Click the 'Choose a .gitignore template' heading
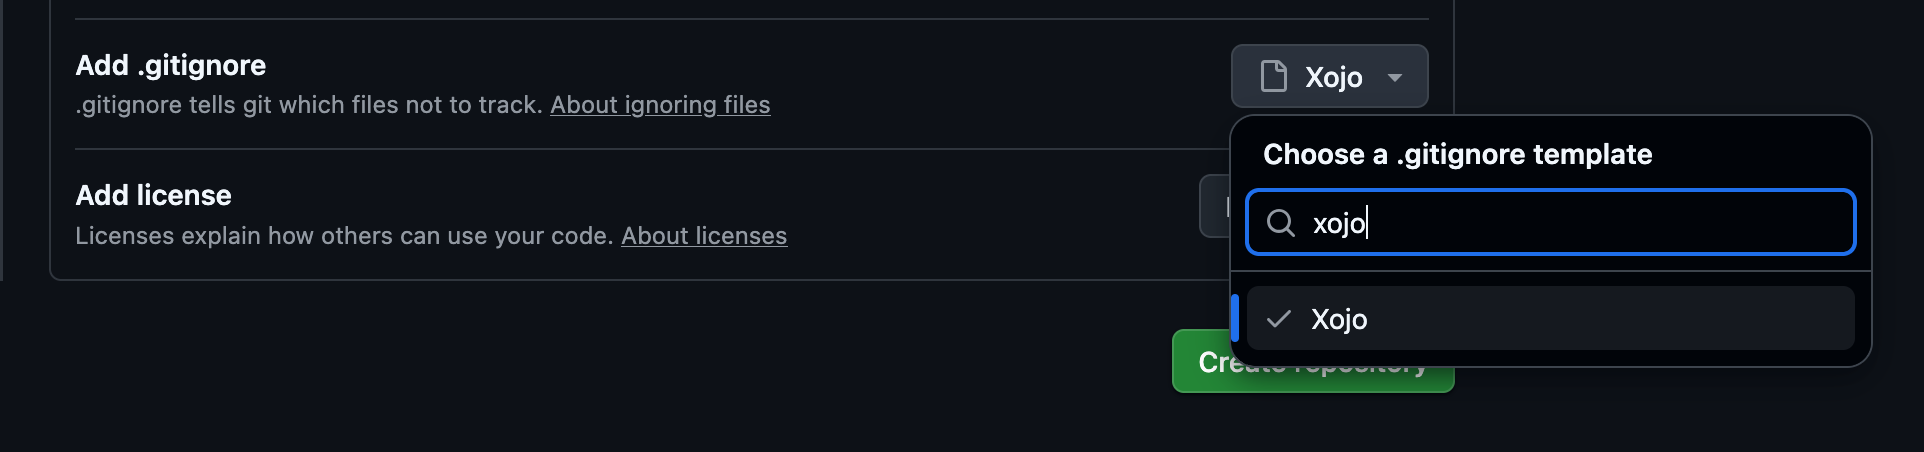This screenshot has width=1924, height=452. [x=1457, y=154]
